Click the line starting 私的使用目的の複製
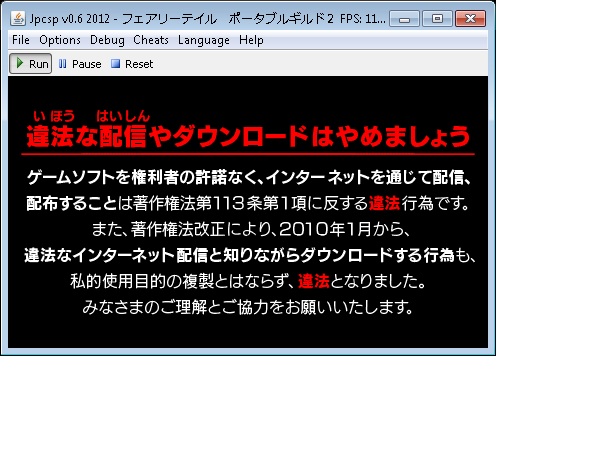 click(x=248, y=281)
